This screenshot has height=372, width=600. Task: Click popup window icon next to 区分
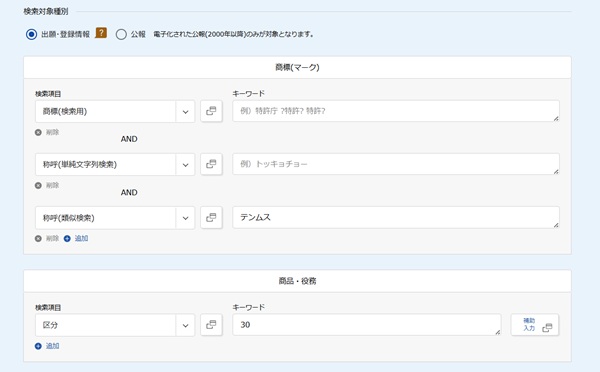coord(211,325)
